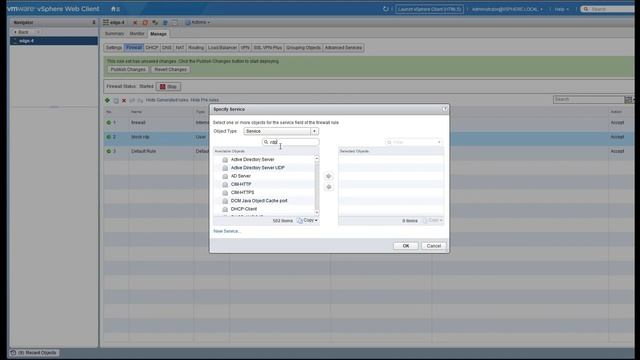The width and height of the screenshot is (640, 360).
Task: Open the NAT sub-tab
Action: coord(180,48)
